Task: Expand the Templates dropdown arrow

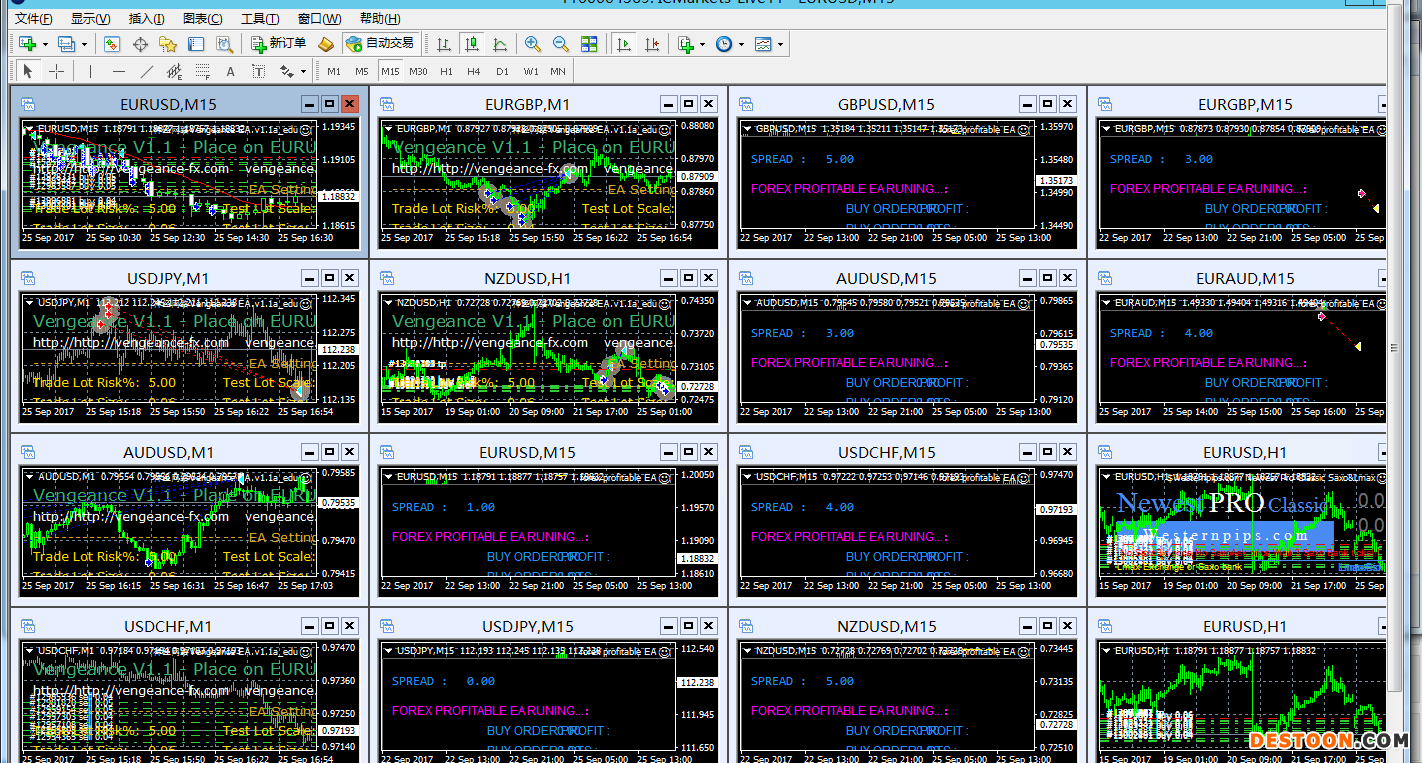Action: tap(780, 44)
